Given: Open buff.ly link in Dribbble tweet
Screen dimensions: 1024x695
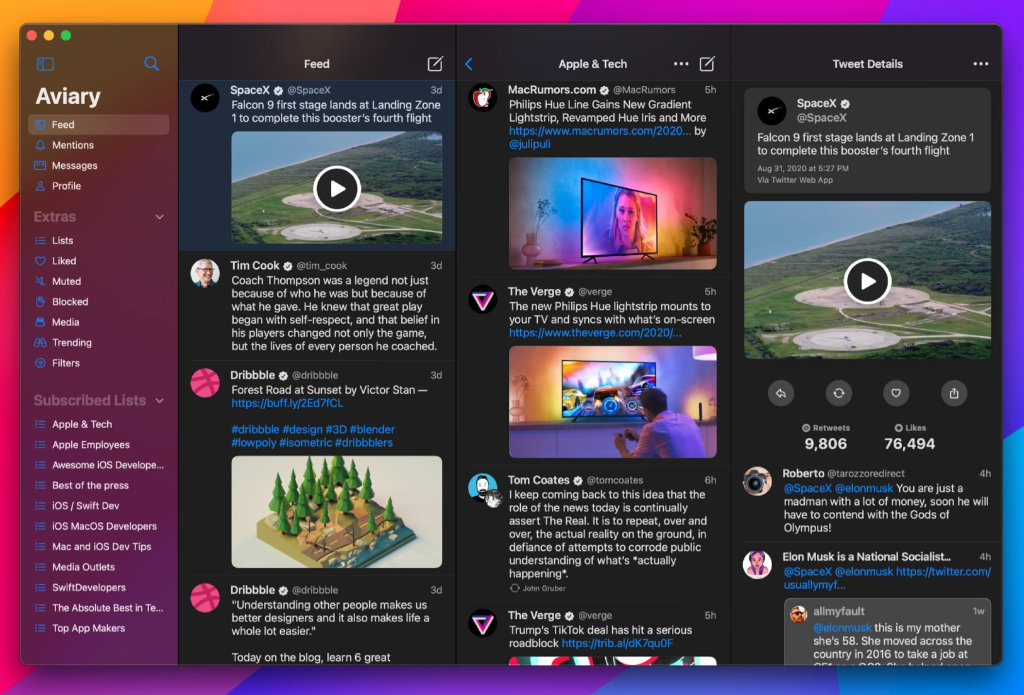Looking at the screenshot, I should [x=287, y=403].
